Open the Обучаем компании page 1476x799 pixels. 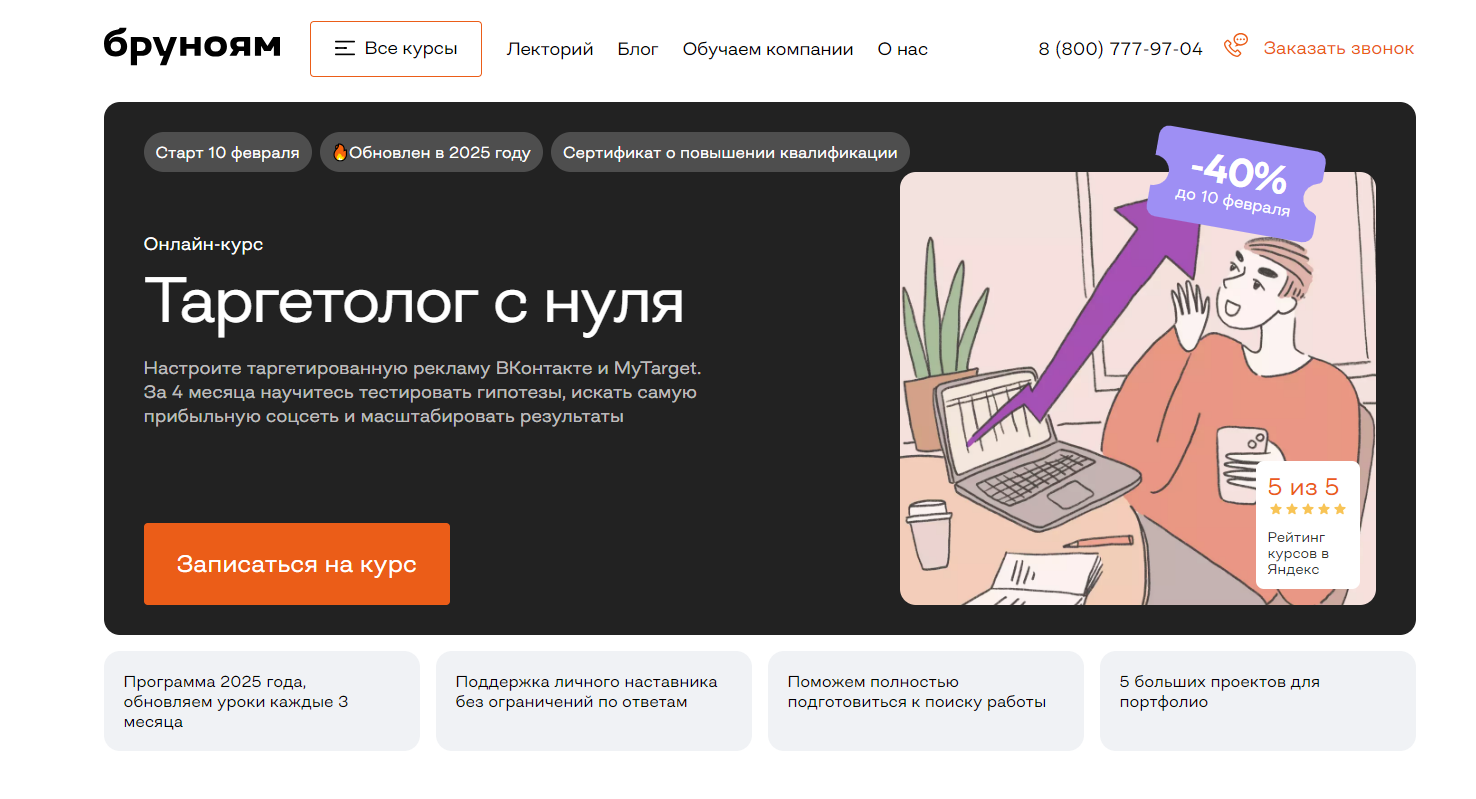768,49
